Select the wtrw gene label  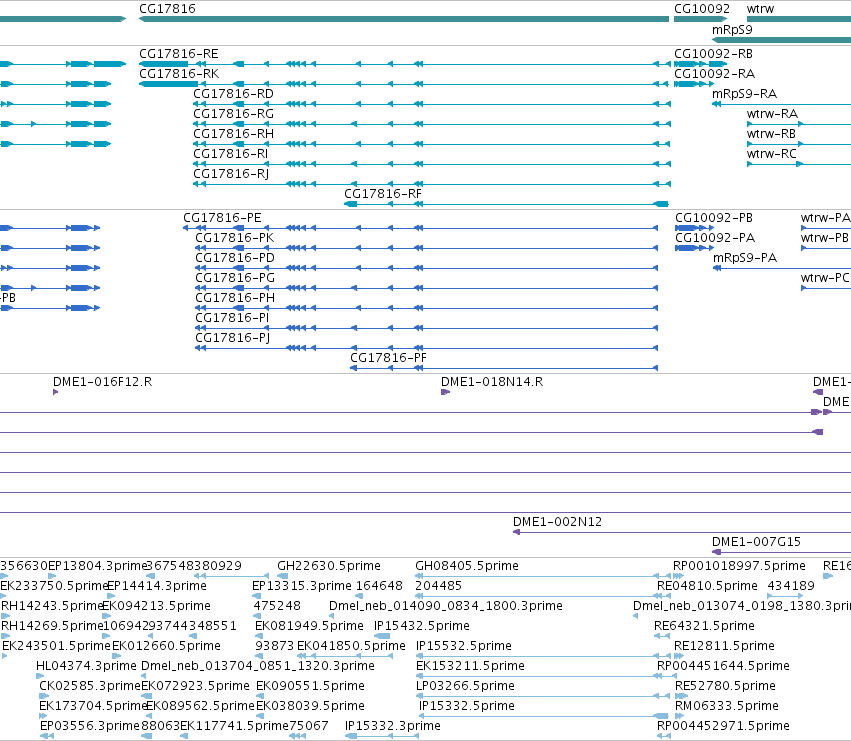760,9
